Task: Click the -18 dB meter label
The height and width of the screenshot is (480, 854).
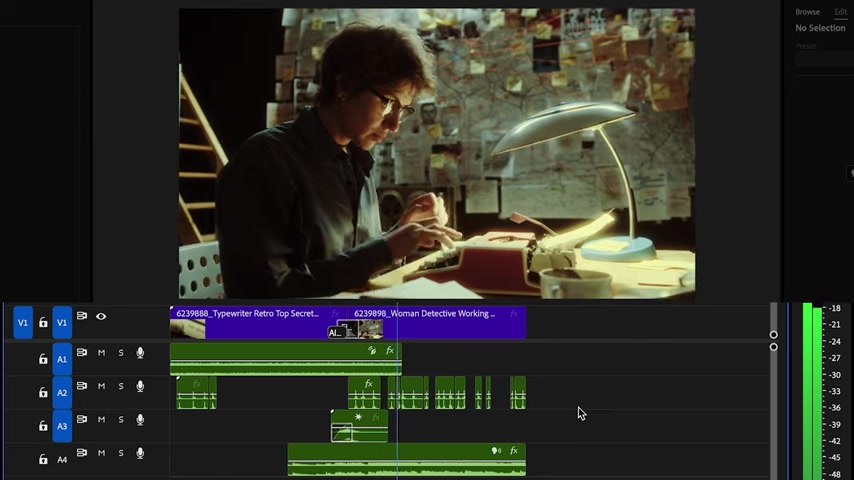Action: pyautogui.click(x=834, y=308)
